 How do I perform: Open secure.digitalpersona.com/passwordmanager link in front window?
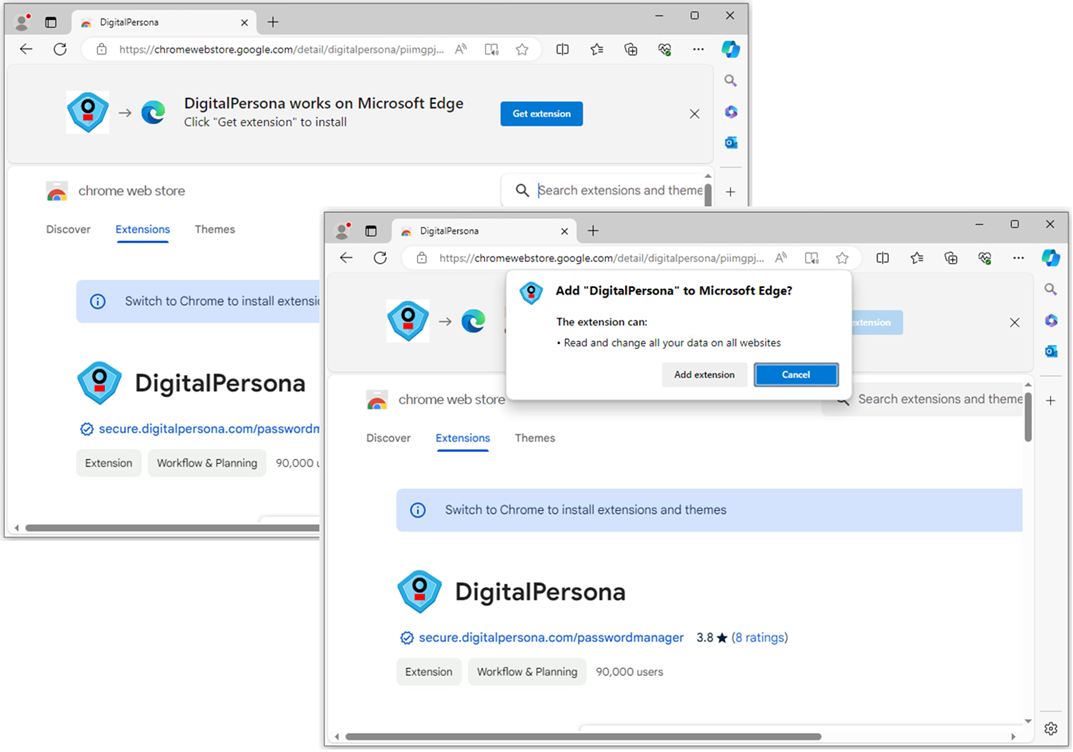coord(551,638)
